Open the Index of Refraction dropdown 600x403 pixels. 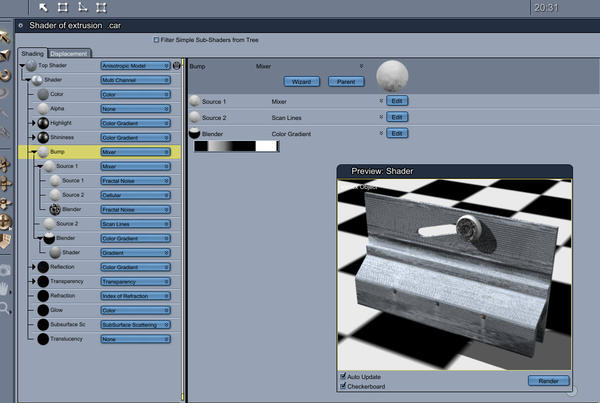(x=135, y=296)
